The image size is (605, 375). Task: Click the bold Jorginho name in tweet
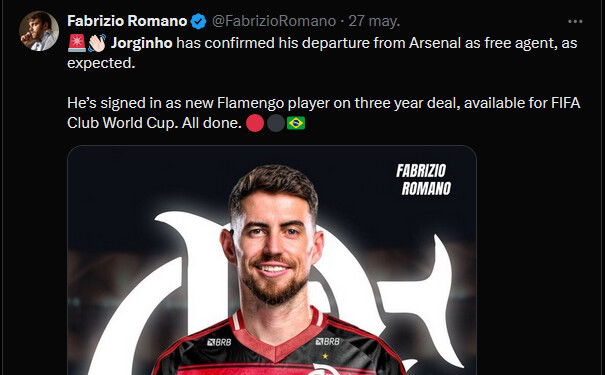(142, 43)
